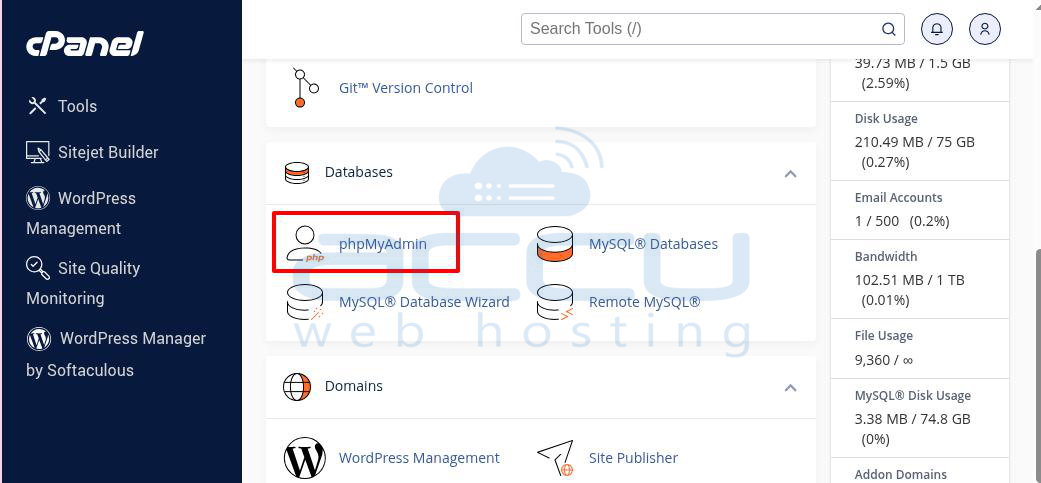
Task: Click the 3.38 MB / 74.8 GB value
Action: [x=912, y=419]
